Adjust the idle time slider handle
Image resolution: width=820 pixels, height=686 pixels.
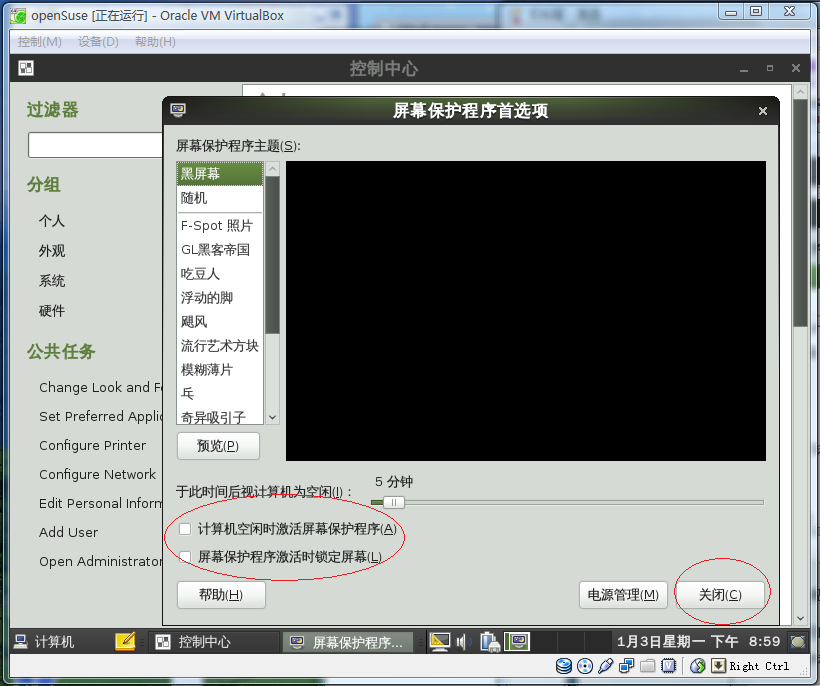point(394,502)
